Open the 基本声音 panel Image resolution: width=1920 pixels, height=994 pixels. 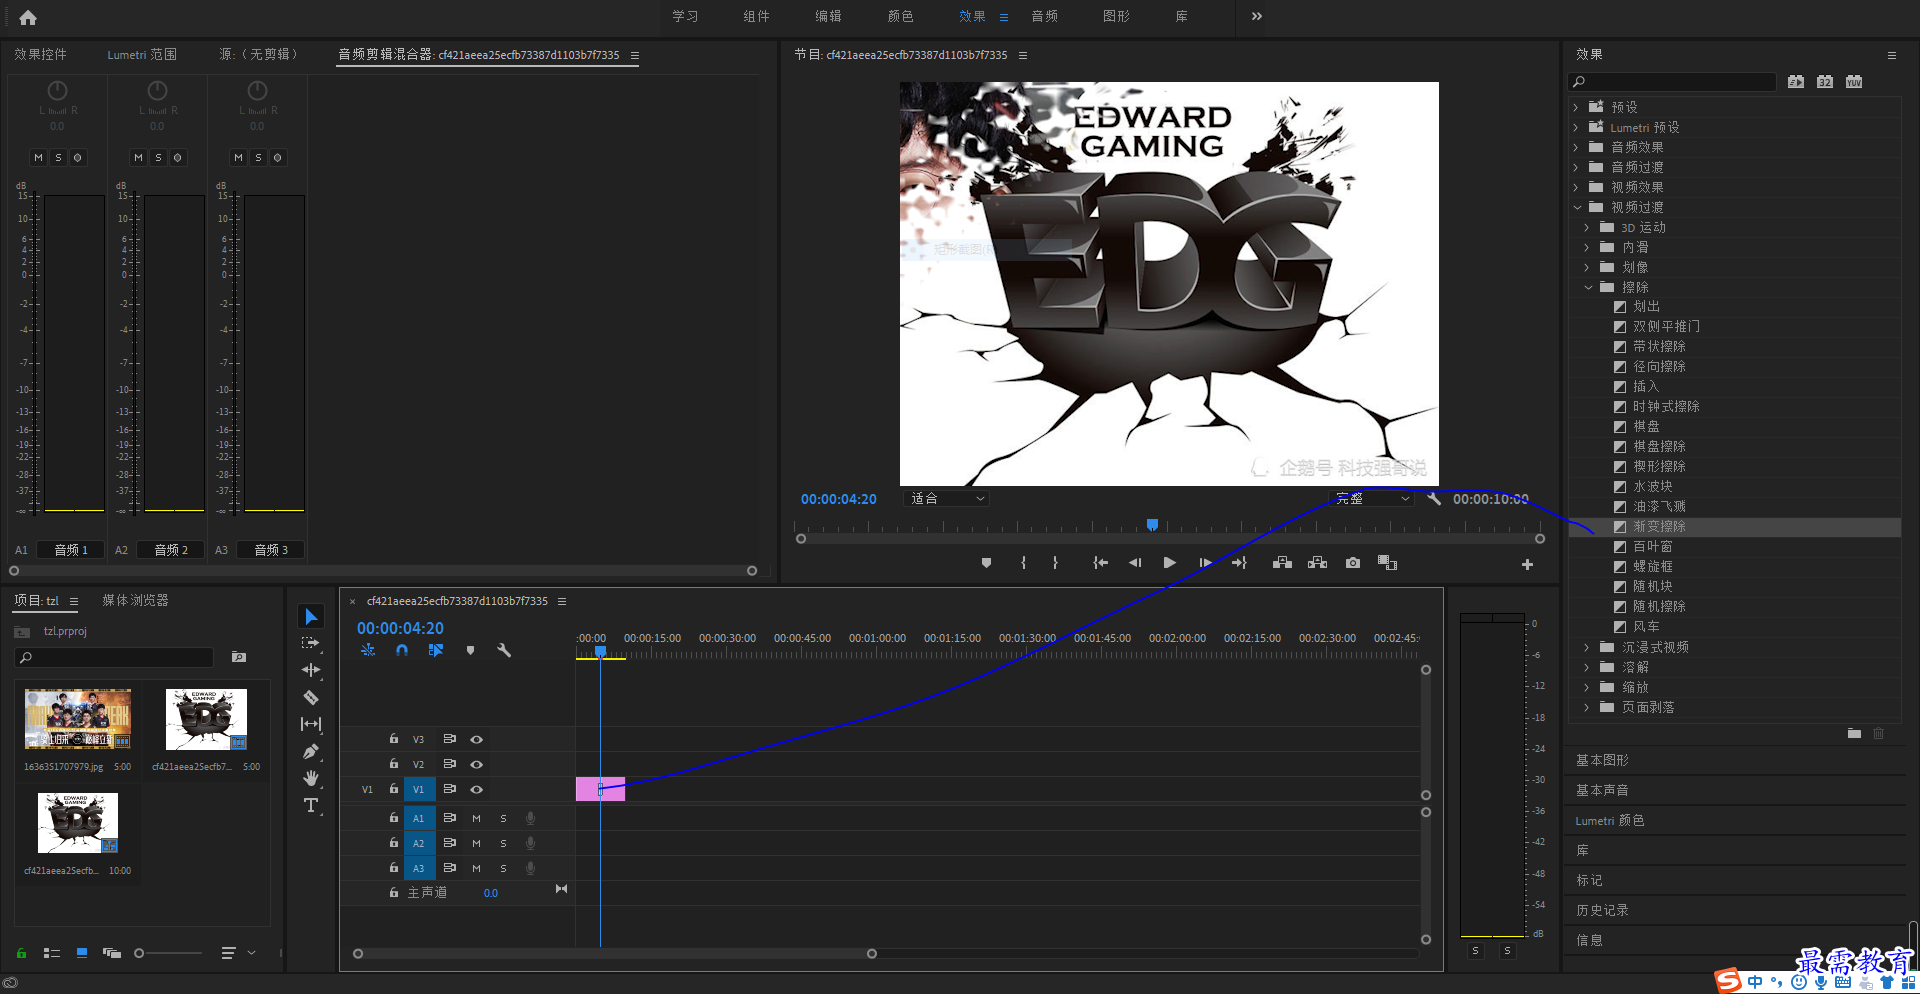pos(1602,790)
